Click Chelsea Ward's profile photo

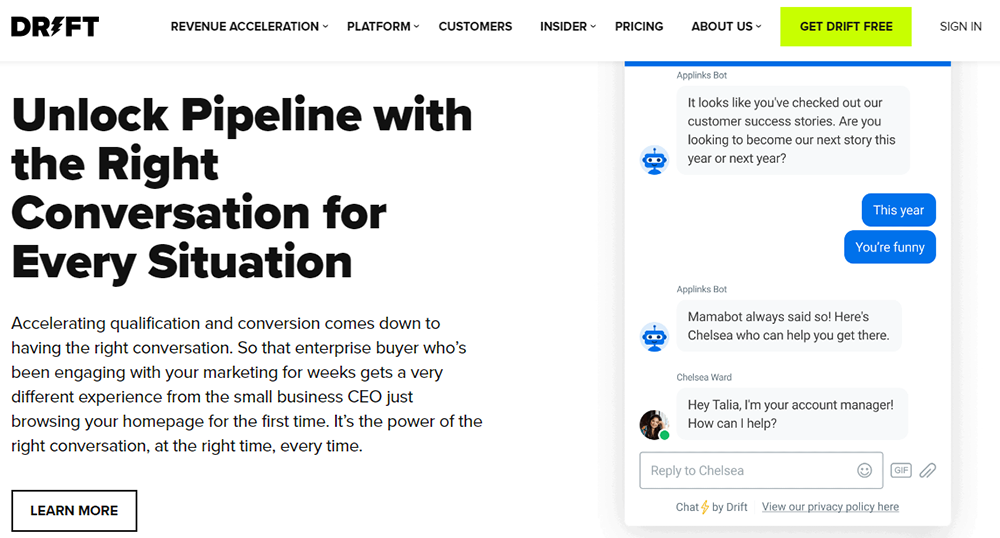pos(654,425)
